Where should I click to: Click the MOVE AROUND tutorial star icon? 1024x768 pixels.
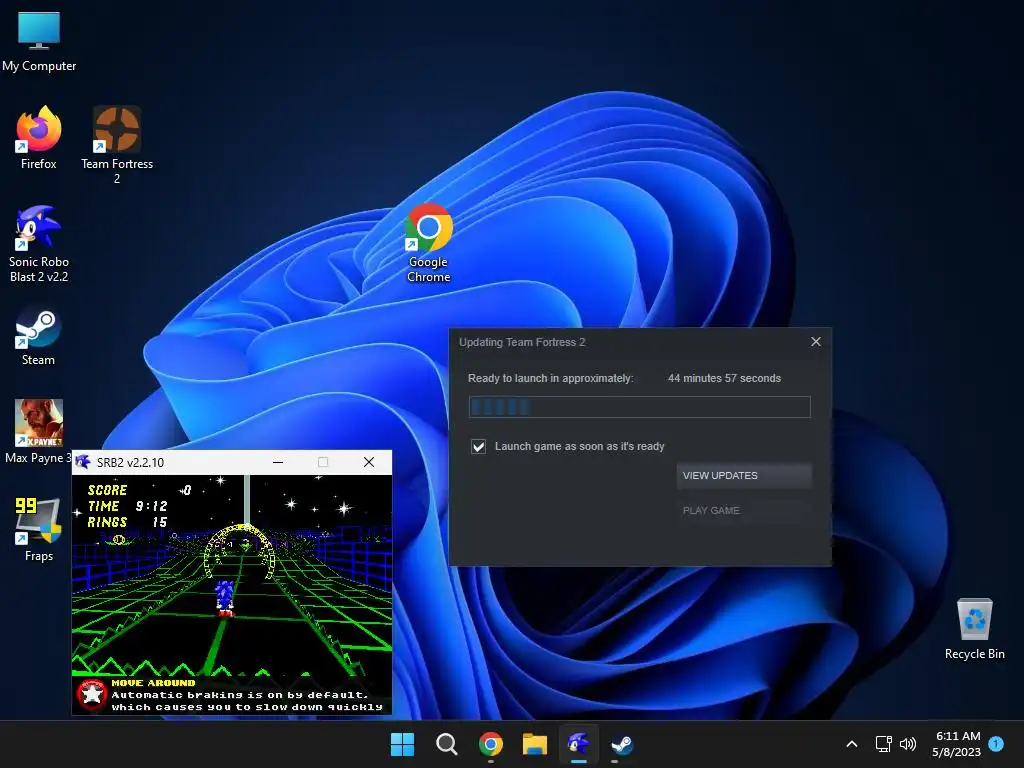coord(92,694)
